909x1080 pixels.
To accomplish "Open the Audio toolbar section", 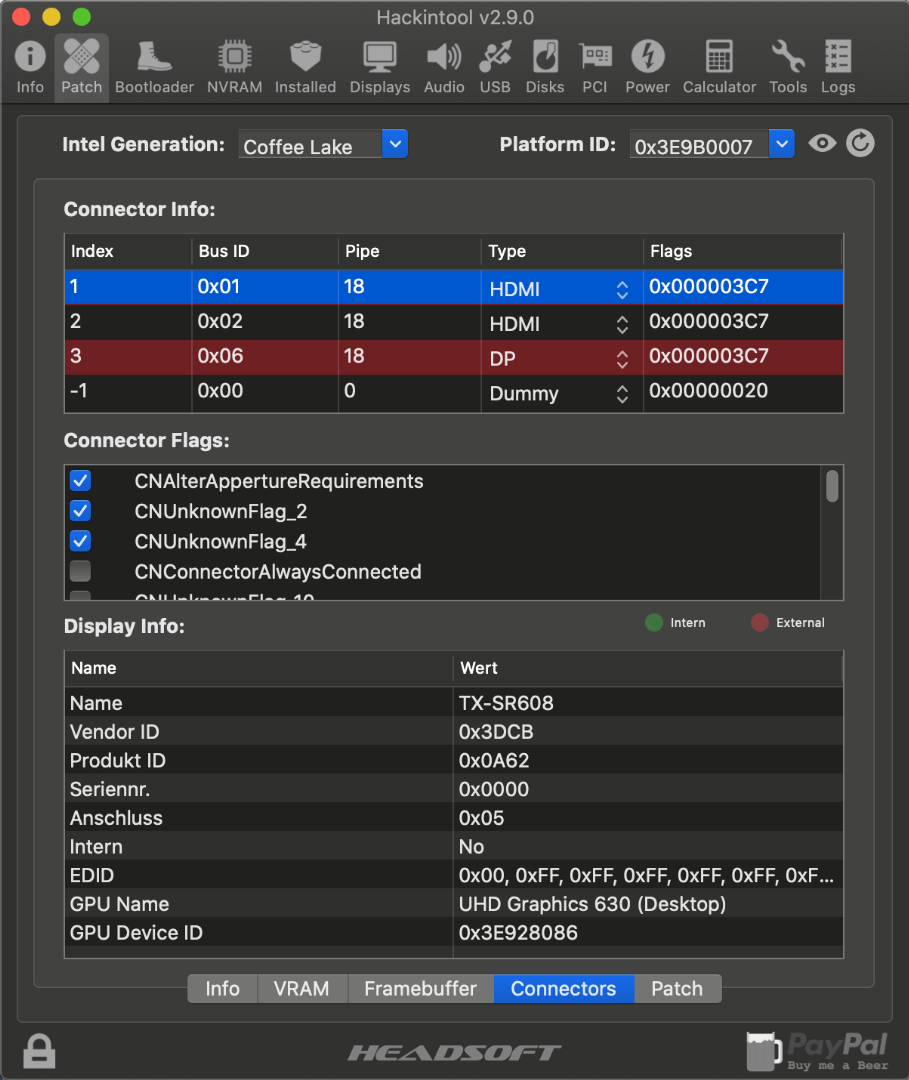I will [x=443, y=66].
